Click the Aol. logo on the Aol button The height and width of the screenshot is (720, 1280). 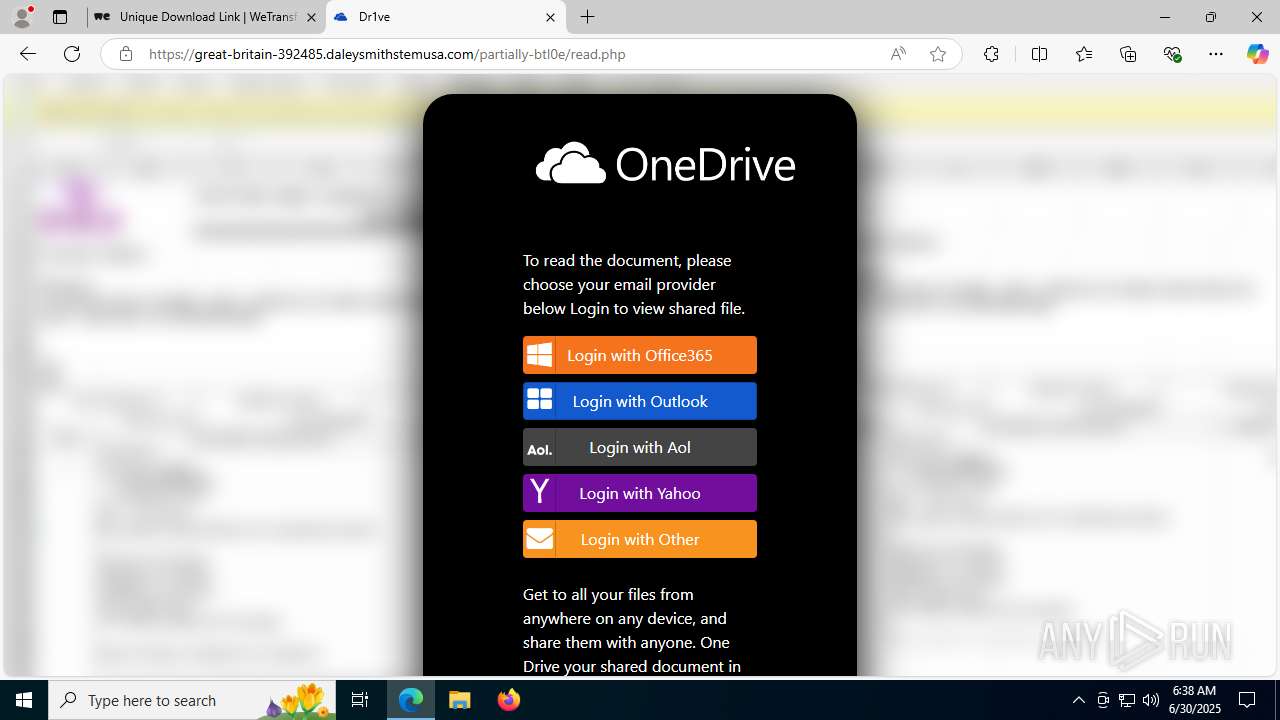coord(540,449)
